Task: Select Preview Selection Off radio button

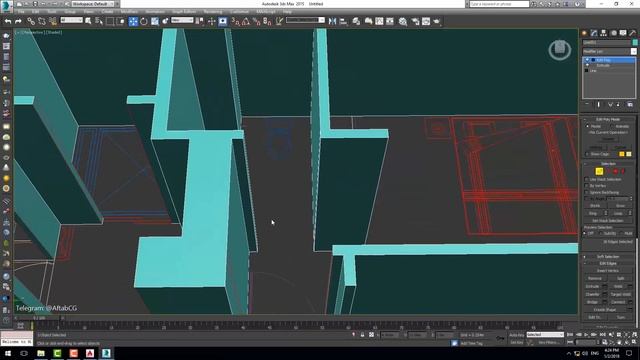Action: pos(585,233)
